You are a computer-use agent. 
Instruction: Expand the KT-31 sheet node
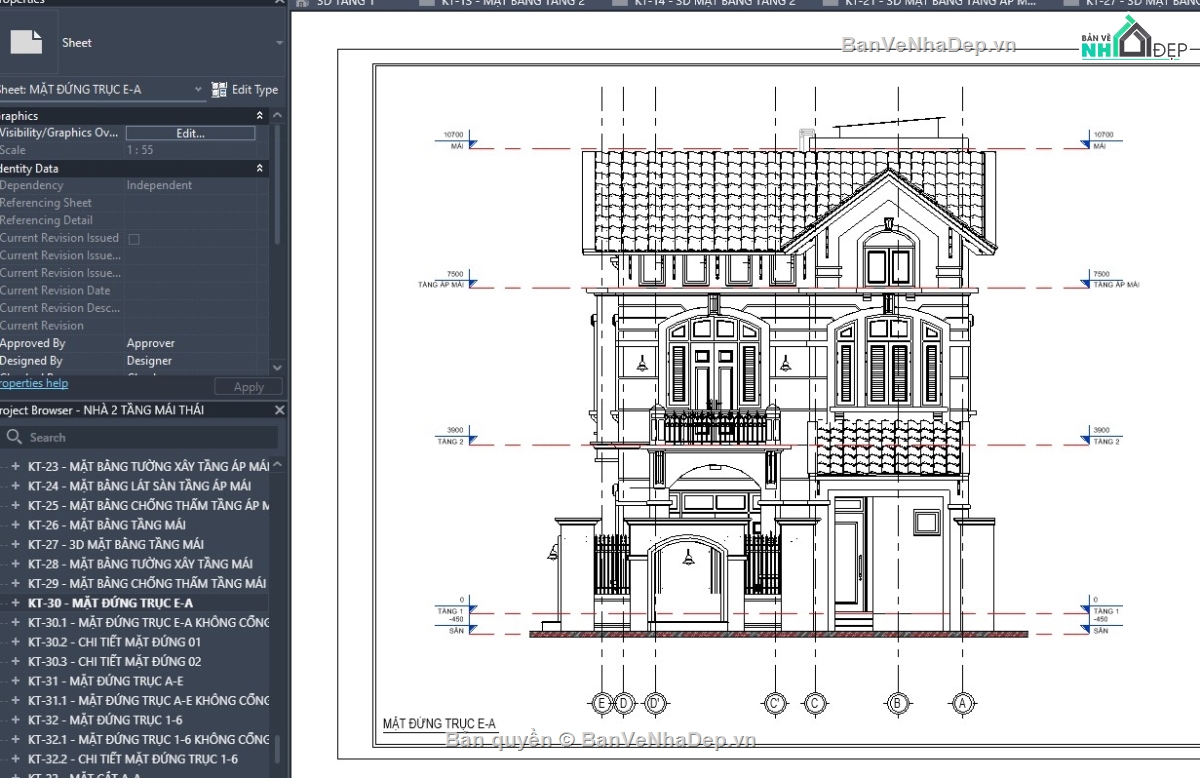pos(15,681)
